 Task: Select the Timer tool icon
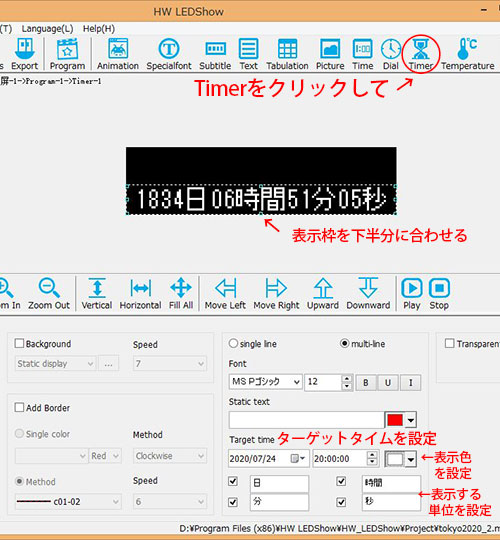pos(420,54)
